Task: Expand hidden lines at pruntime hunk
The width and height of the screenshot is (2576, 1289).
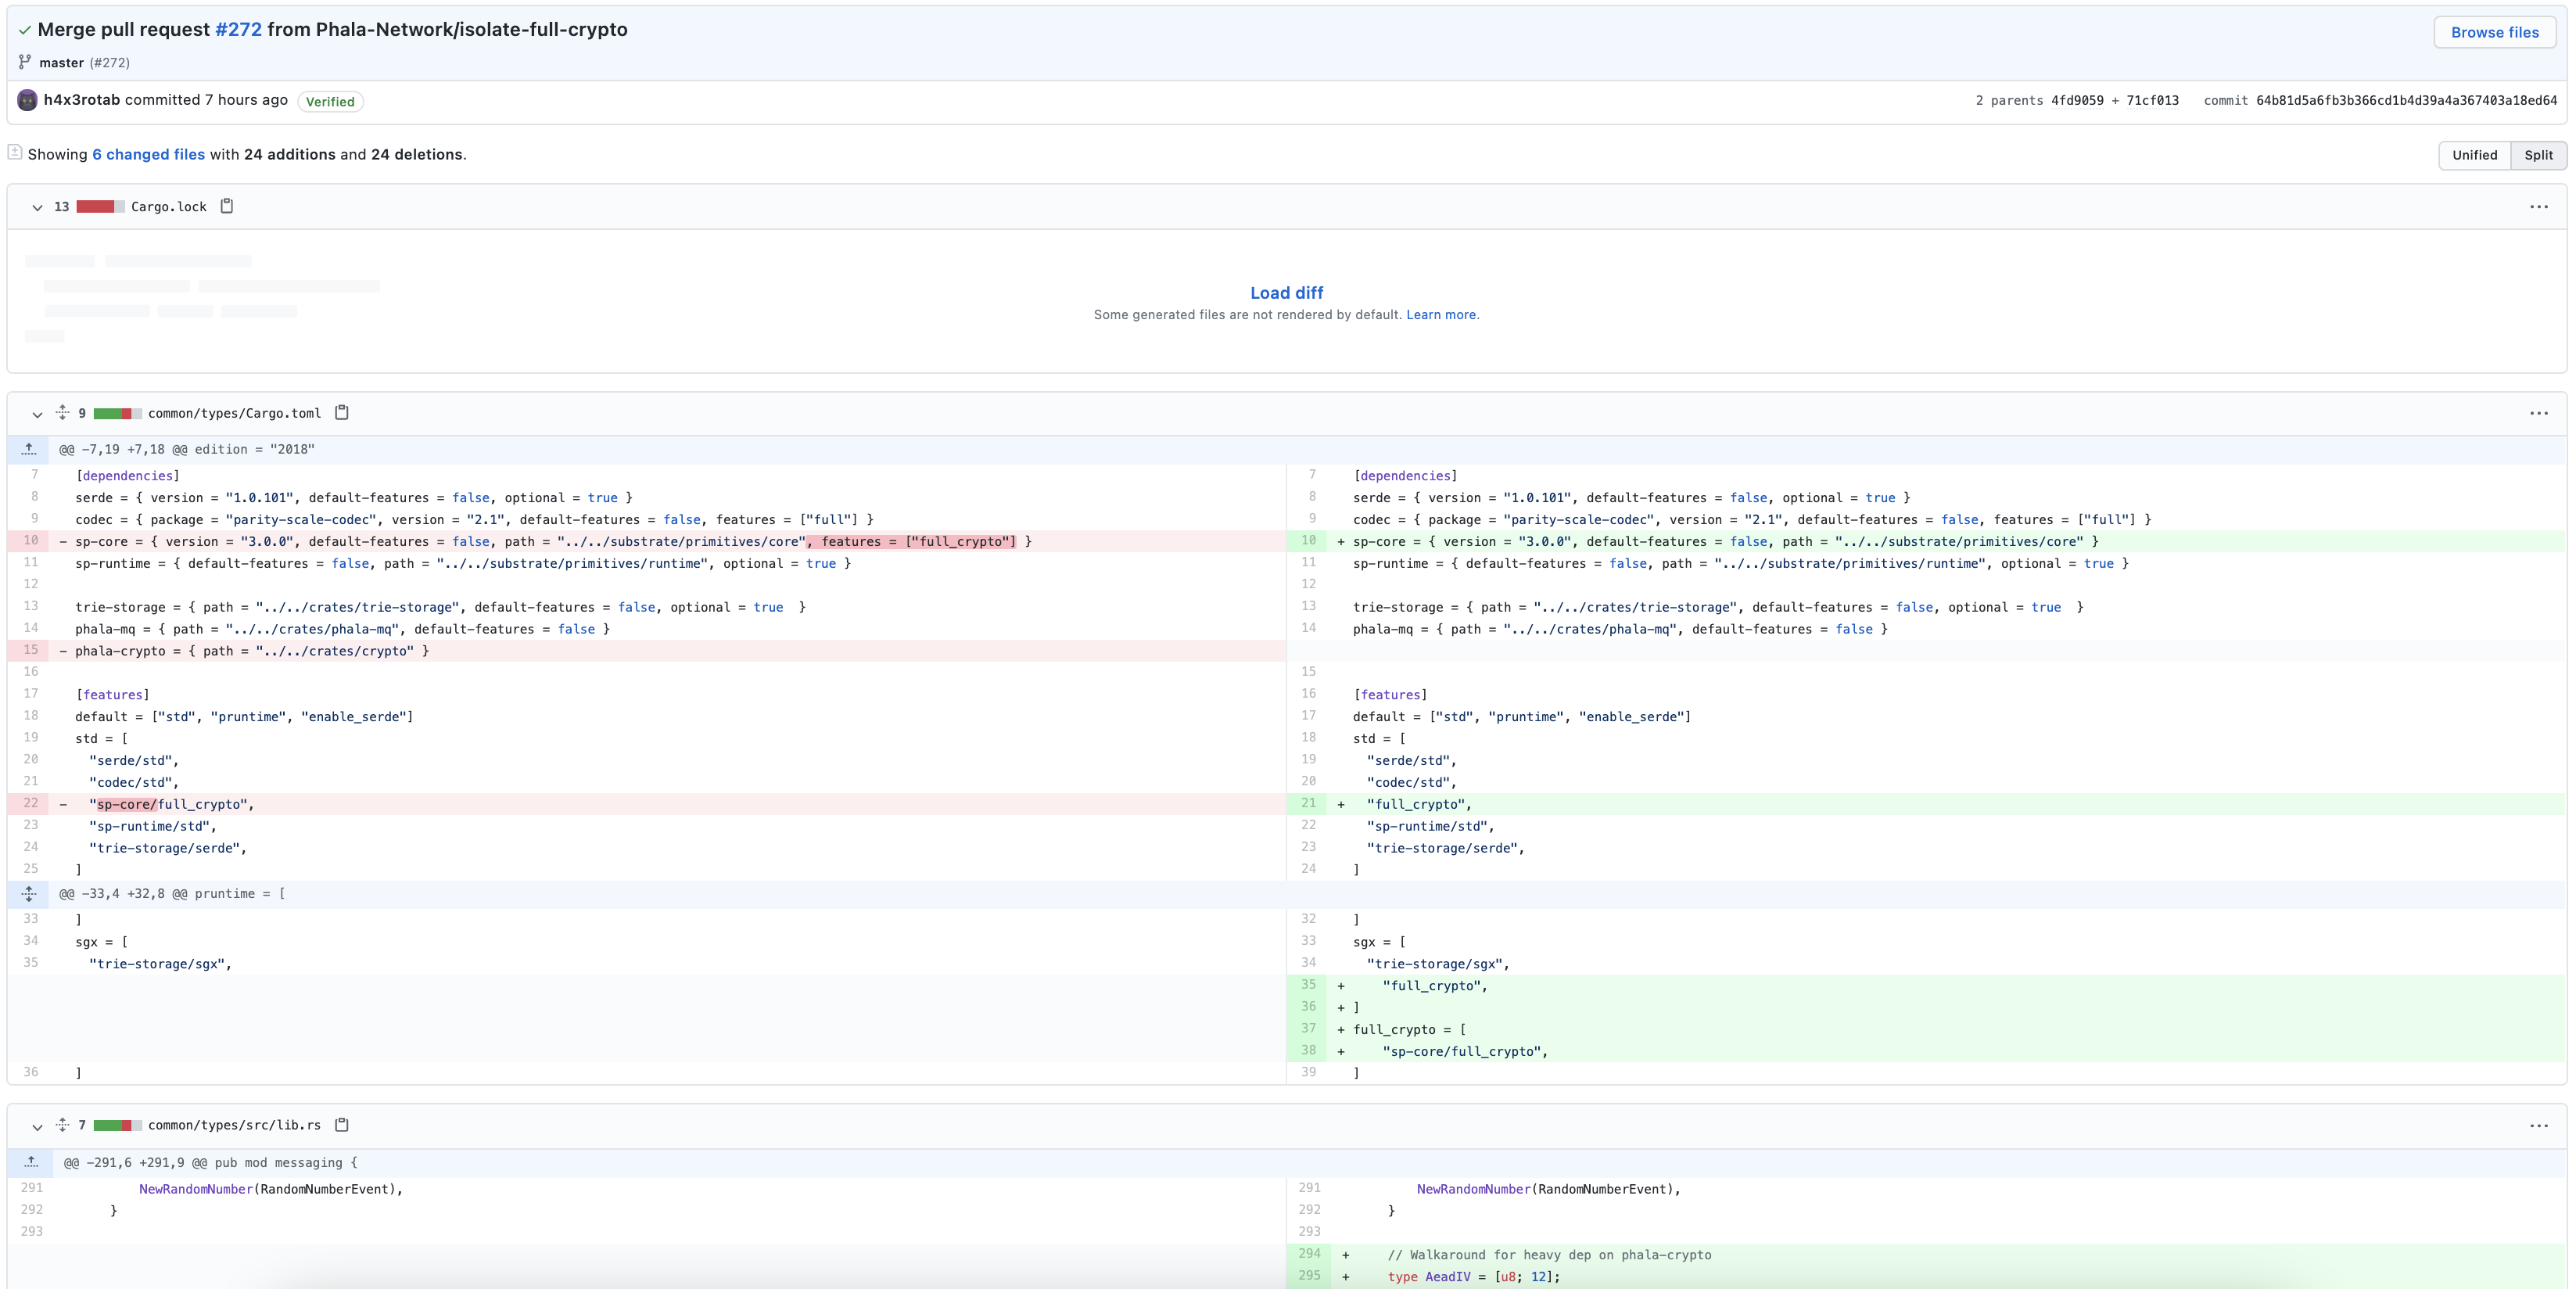Action: (x=29, y=894)
